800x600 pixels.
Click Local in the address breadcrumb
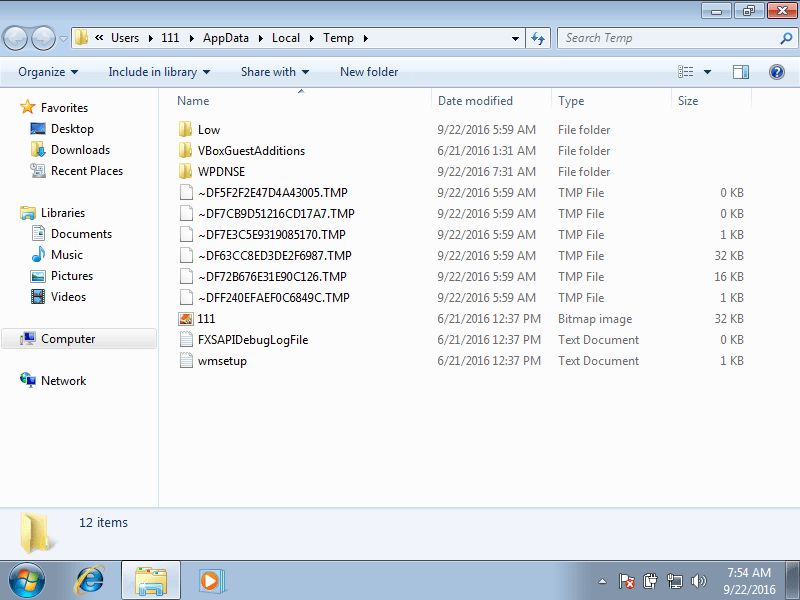pos(286,38)
